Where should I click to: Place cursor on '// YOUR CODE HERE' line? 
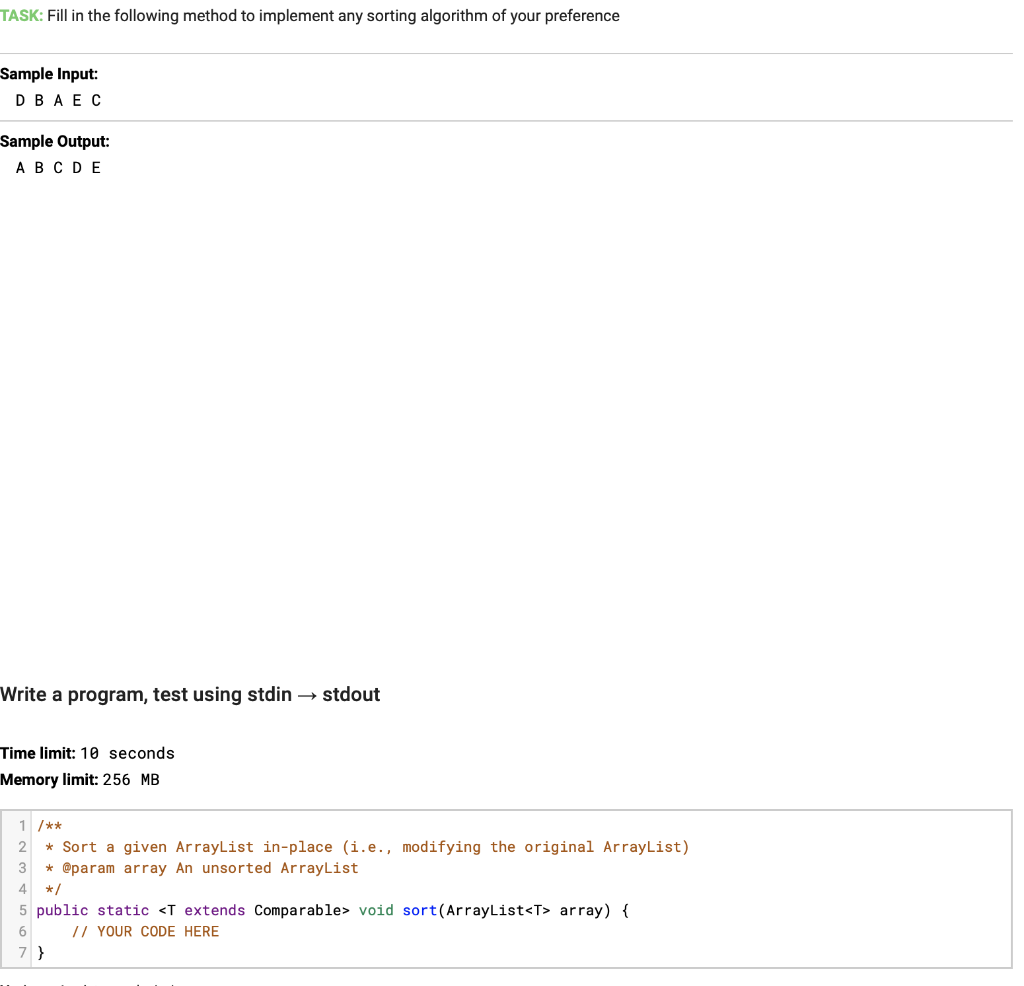(145, 931)
